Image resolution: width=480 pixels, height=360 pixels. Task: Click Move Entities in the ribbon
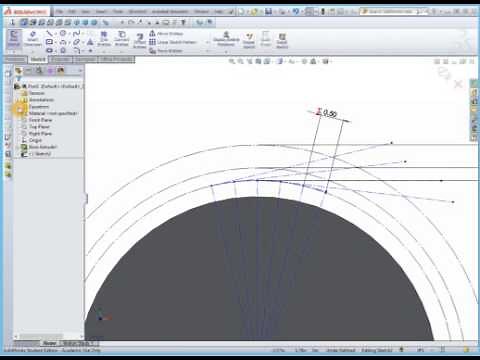[x=166, y=51]
